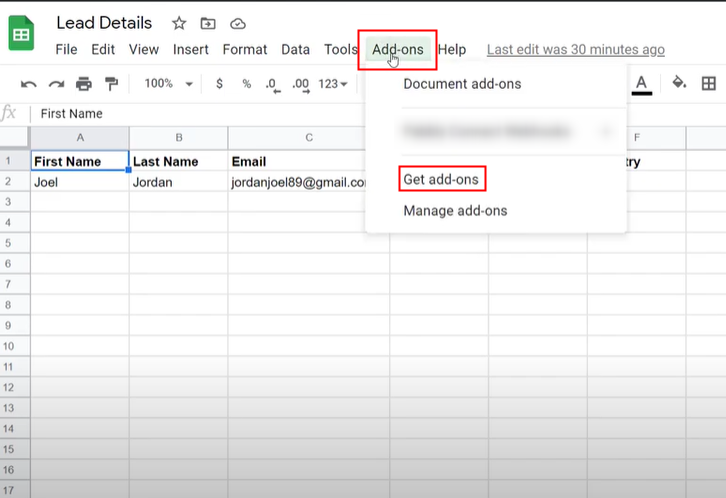The width and height of the screenshot is (726, 498).
Task: Print the spreadsheet
Action: pos(84,84)
